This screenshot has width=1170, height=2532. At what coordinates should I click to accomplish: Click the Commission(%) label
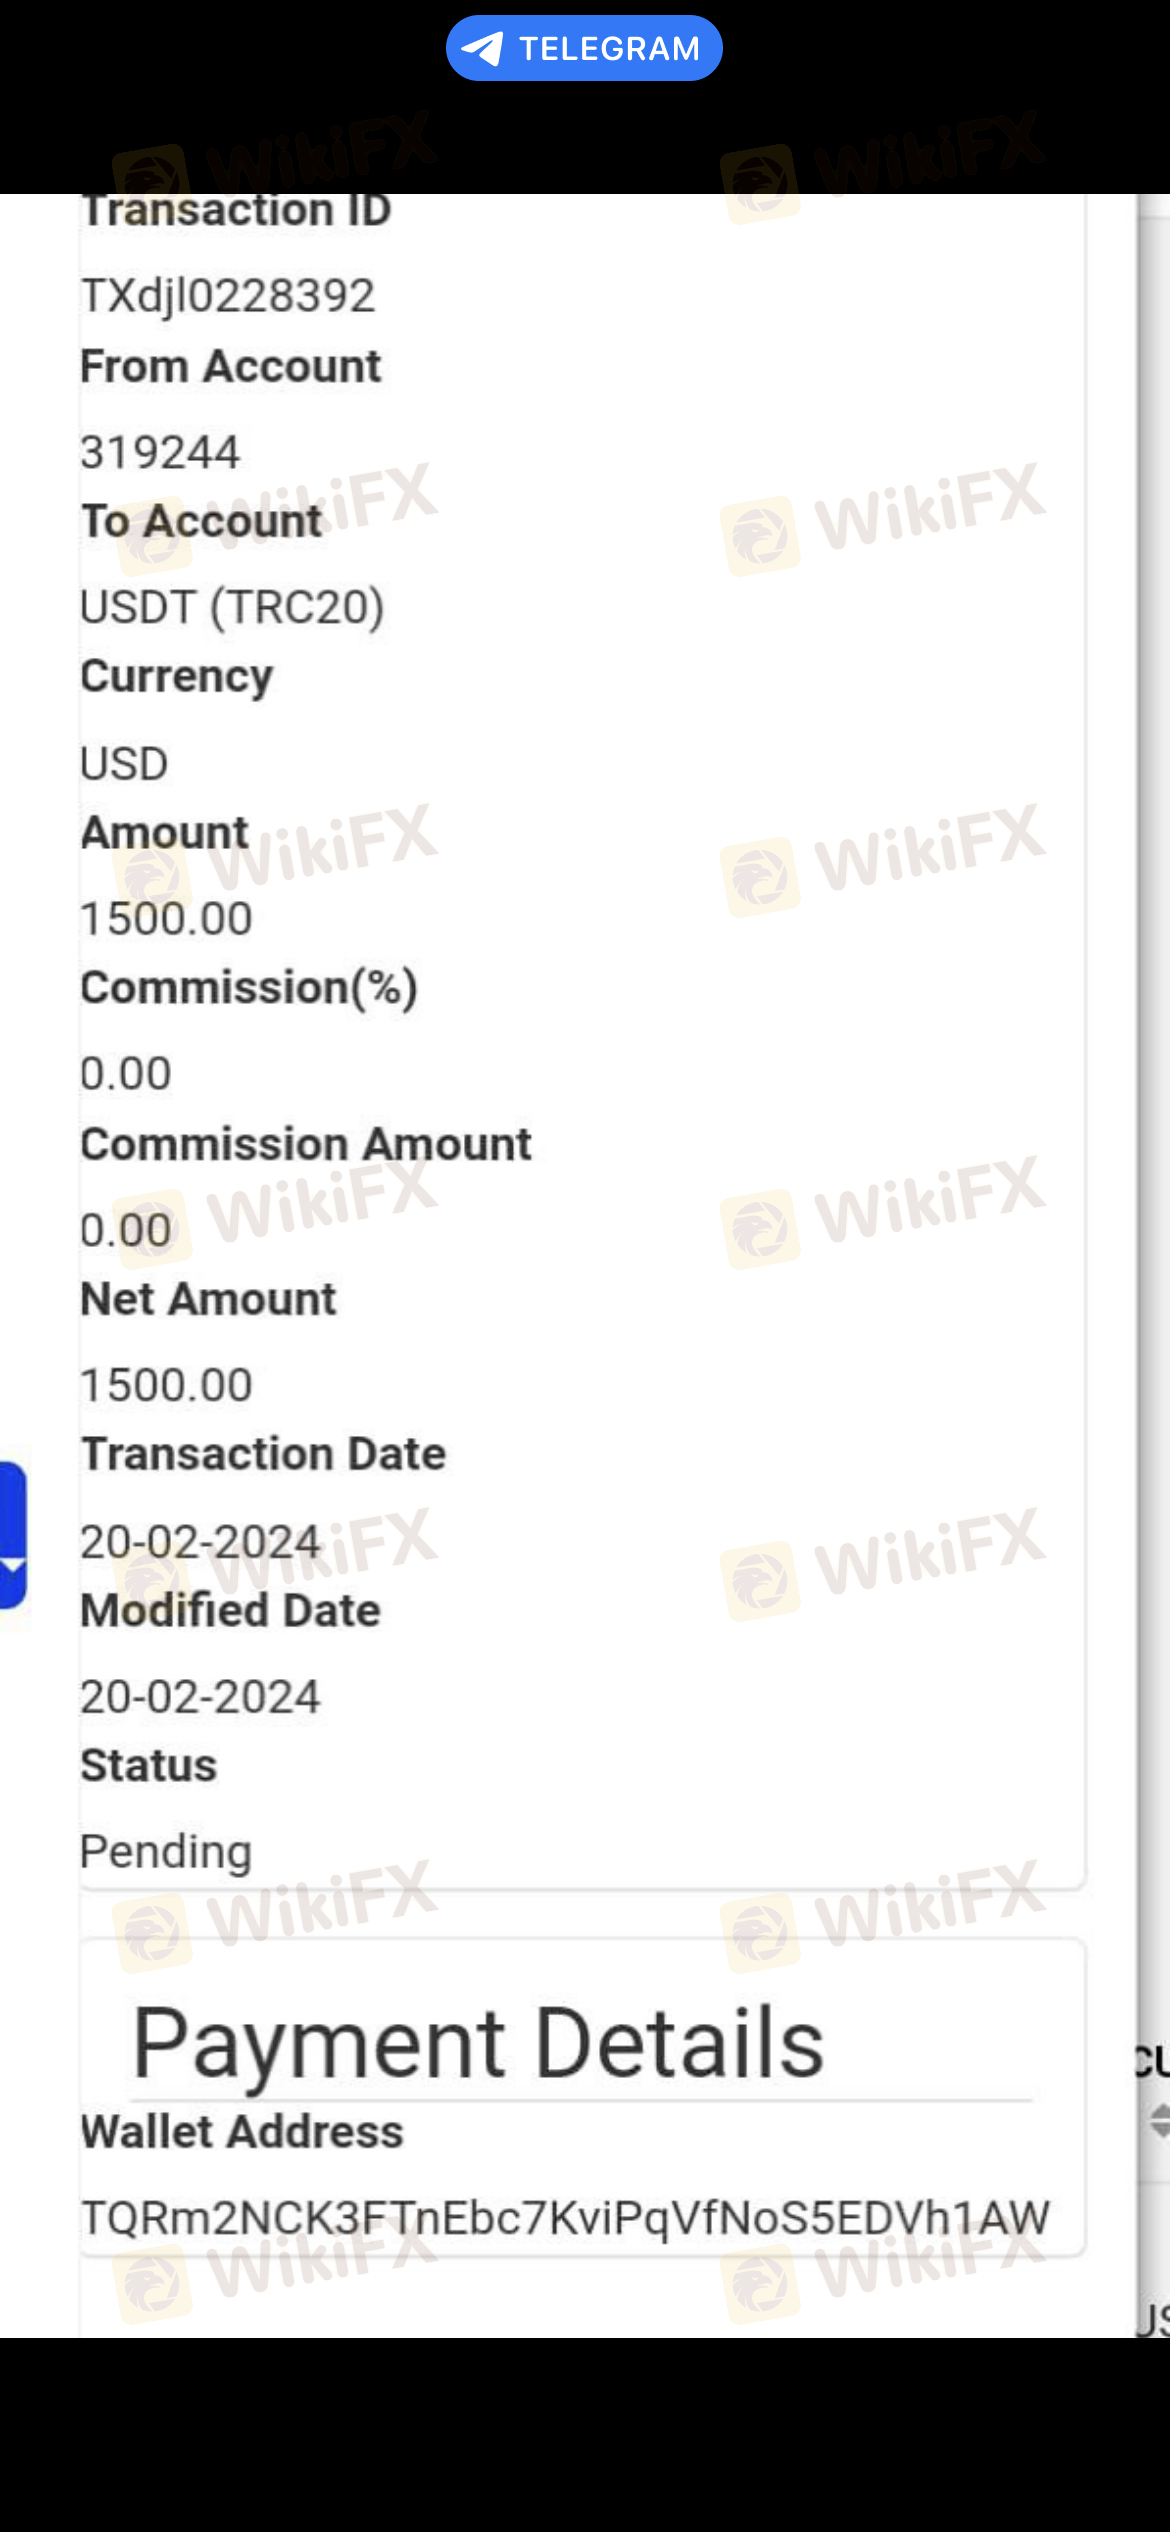tap(249, 988)
